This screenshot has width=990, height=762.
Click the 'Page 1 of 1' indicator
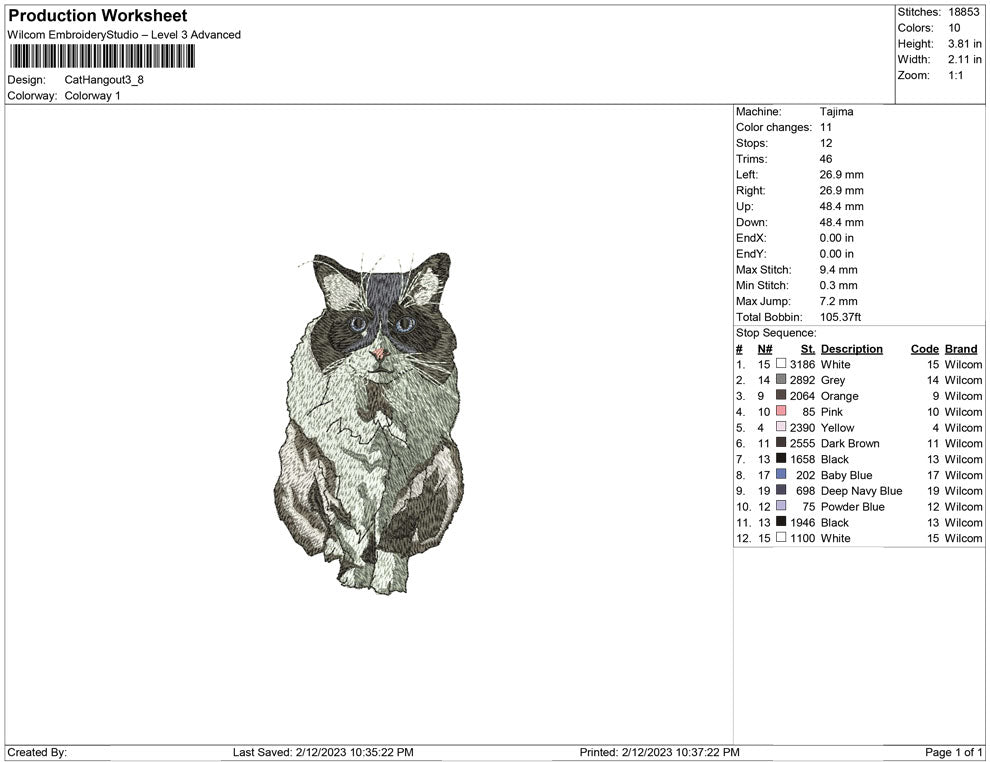(953, 752)
